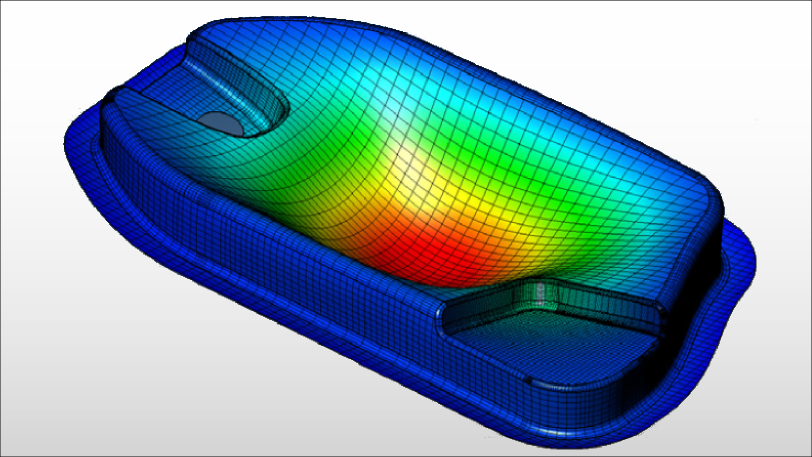Select the gray circular cutout in upper recess
Viewport: 812px width, 457px height.
[x=220, y=124]
